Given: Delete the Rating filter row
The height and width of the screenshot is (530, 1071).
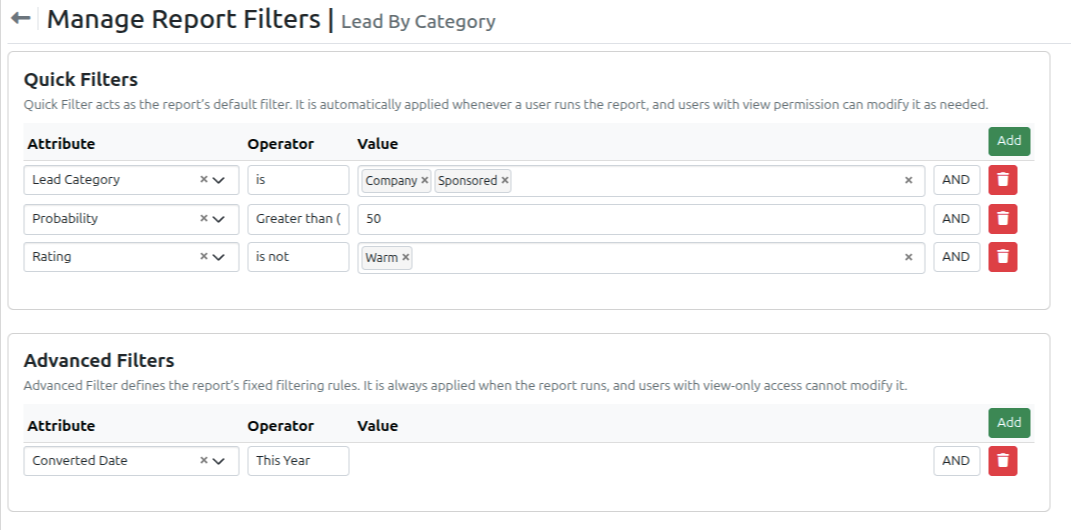Looking at the screenshot, I should point(1003,257).
